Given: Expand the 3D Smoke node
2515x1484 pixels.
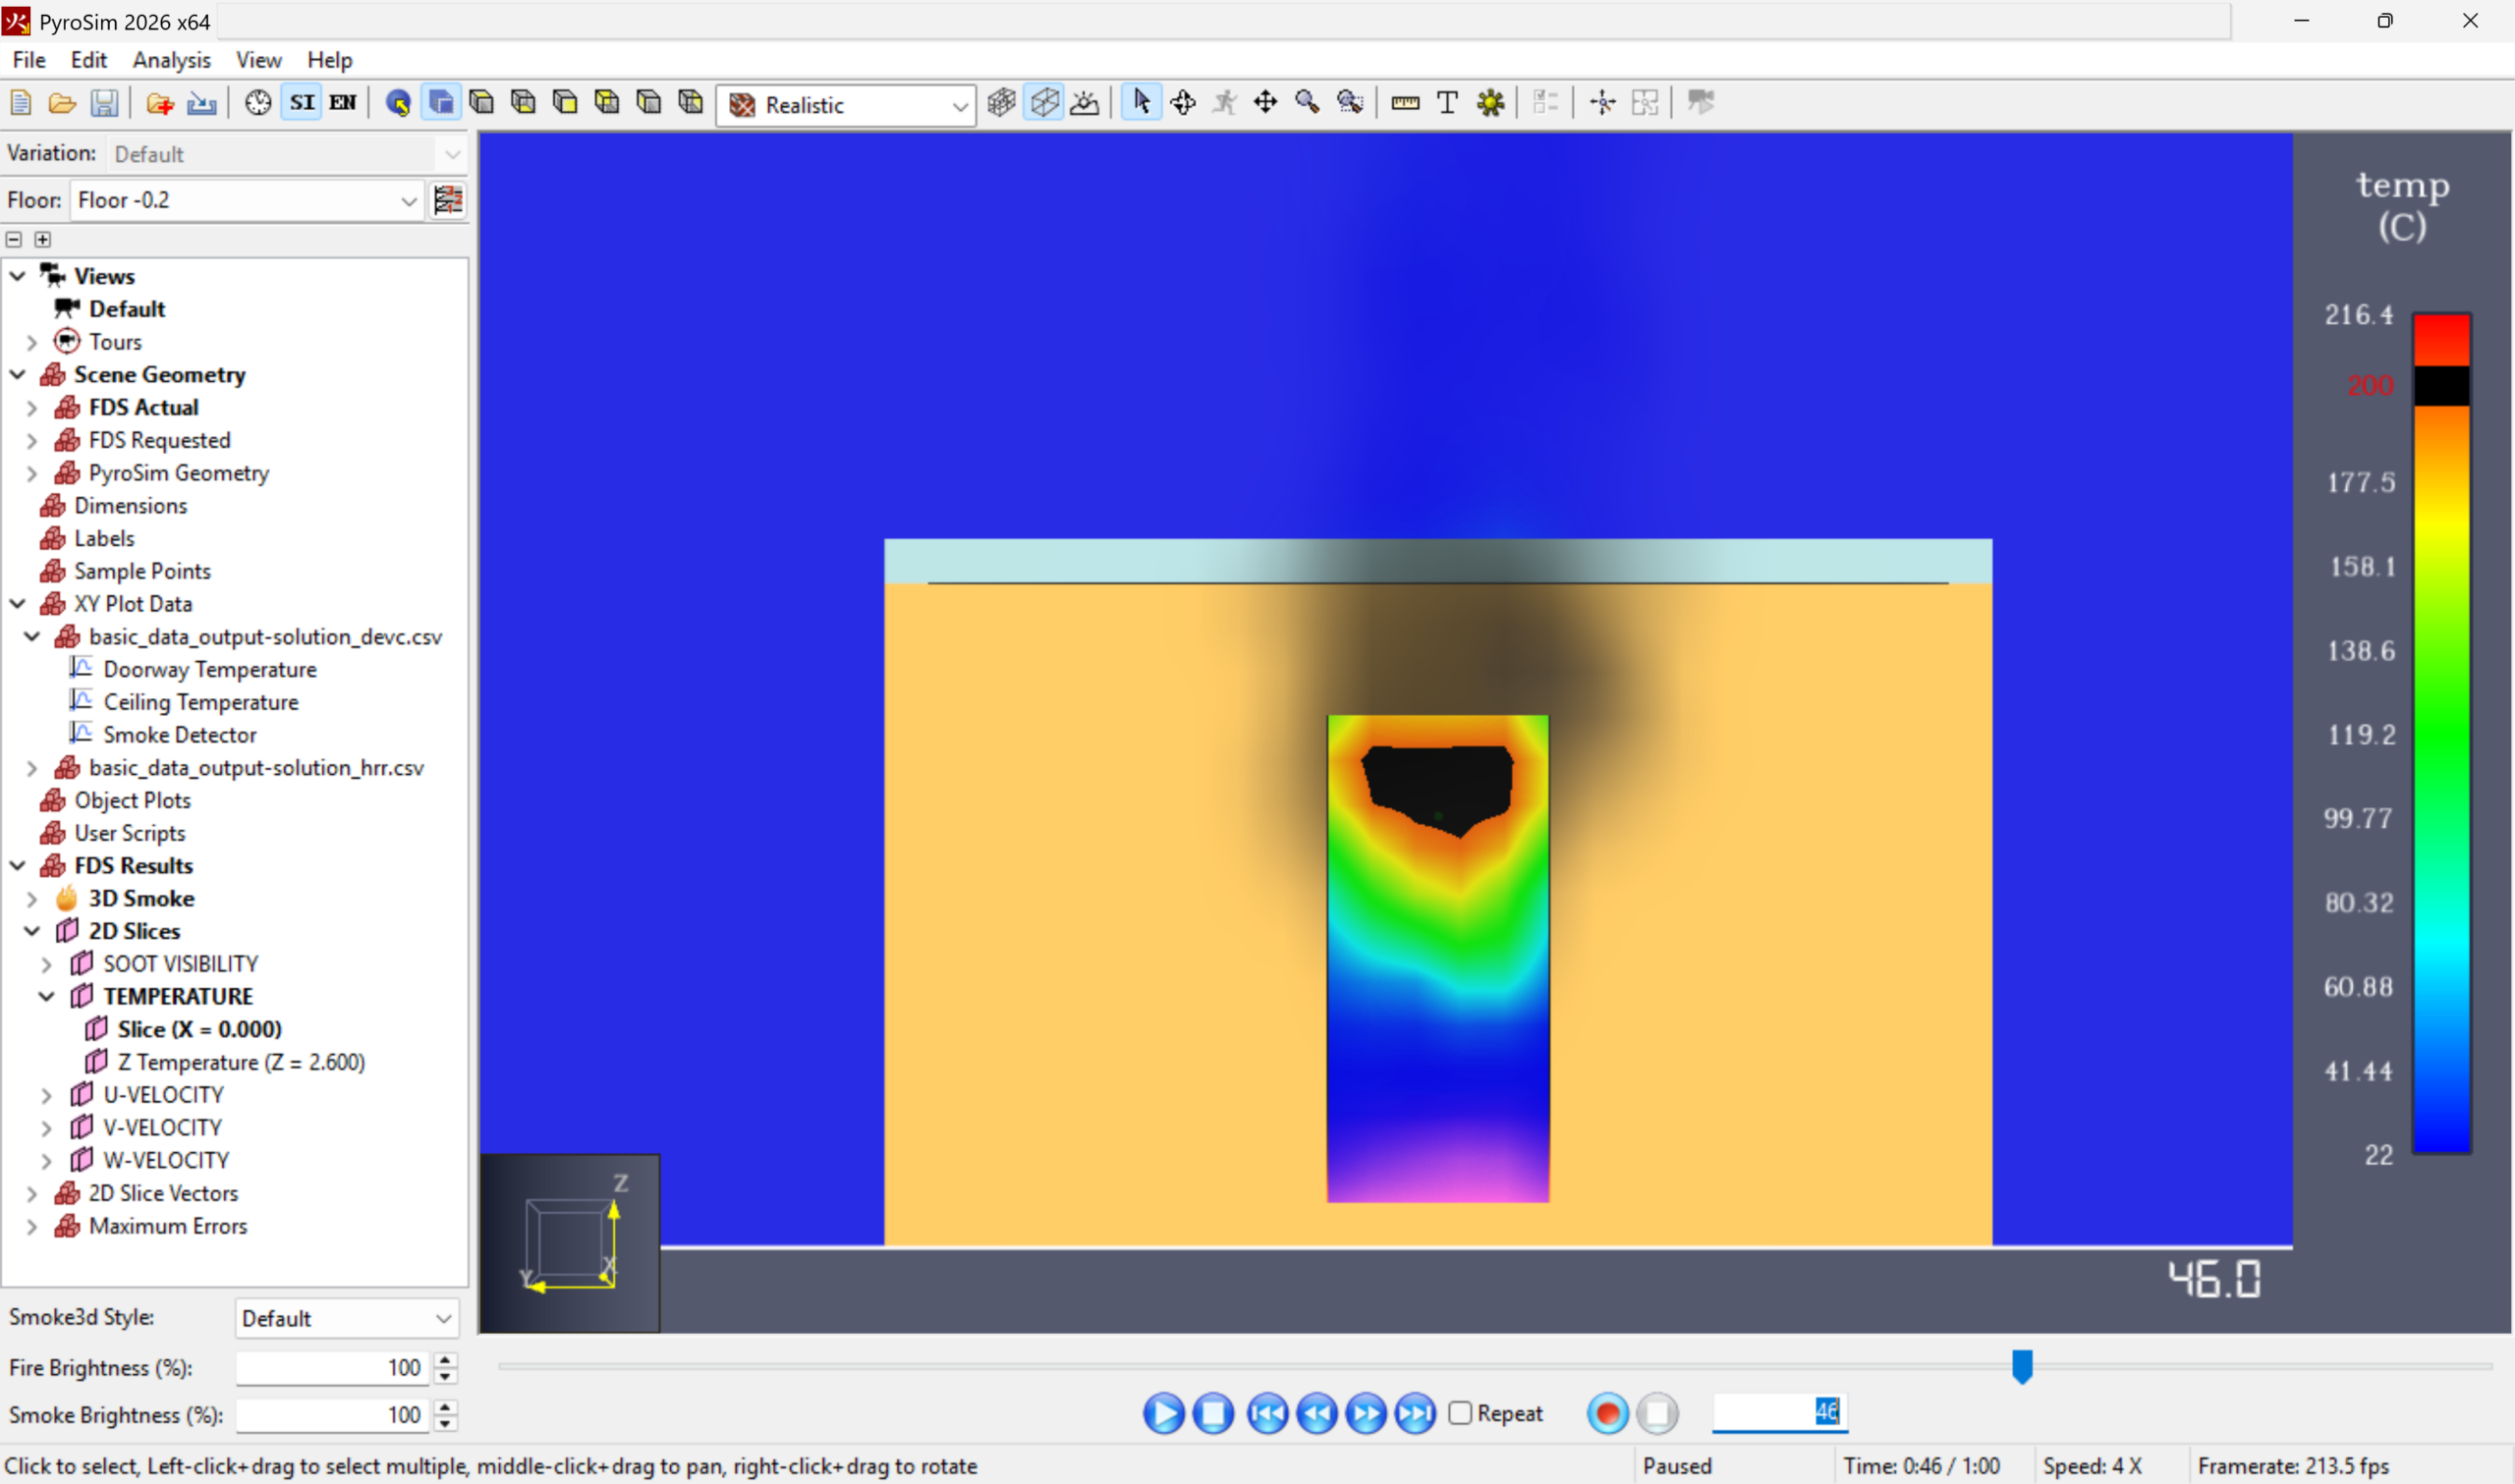Looking at the screenshot, I should coord(32,899).
